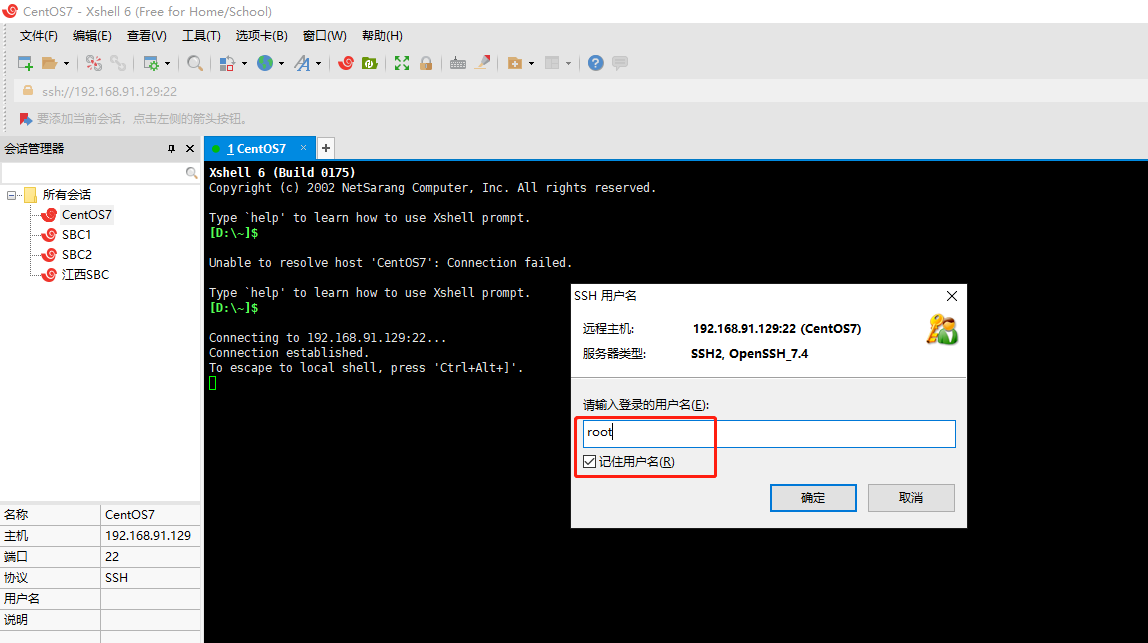
Task: Click the speech bubble feedback icon
Action: 620,64
